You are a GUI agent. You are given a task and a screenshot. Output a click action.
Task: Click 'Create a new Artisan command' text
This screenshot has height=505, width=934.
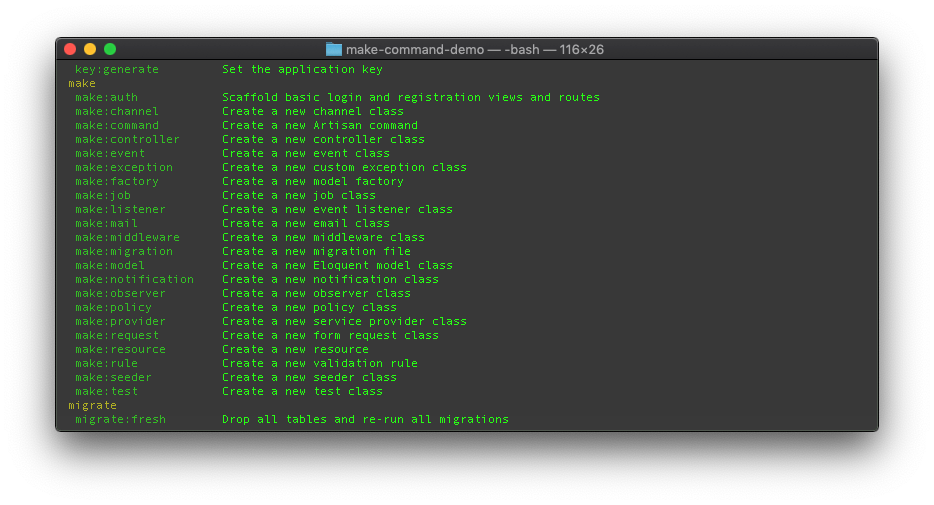coord(320,125)
